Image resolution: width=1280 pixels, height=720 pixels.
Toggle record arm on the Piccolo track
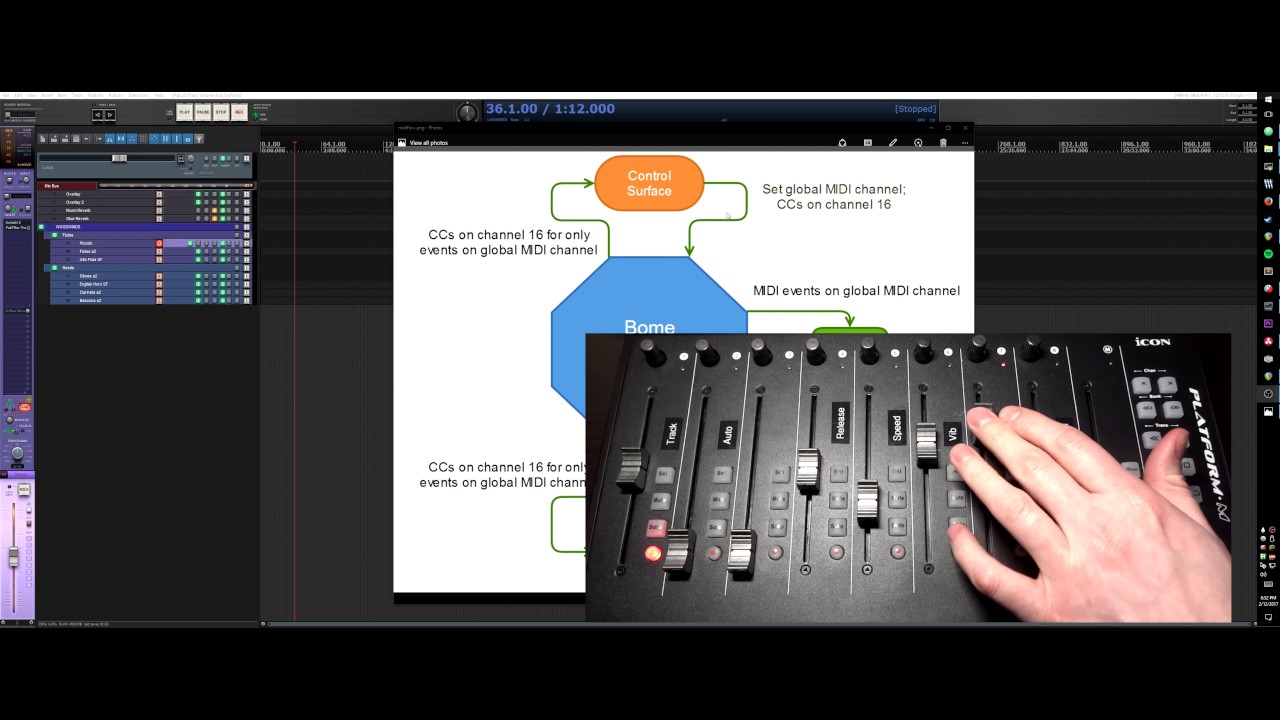click(159, 243)
